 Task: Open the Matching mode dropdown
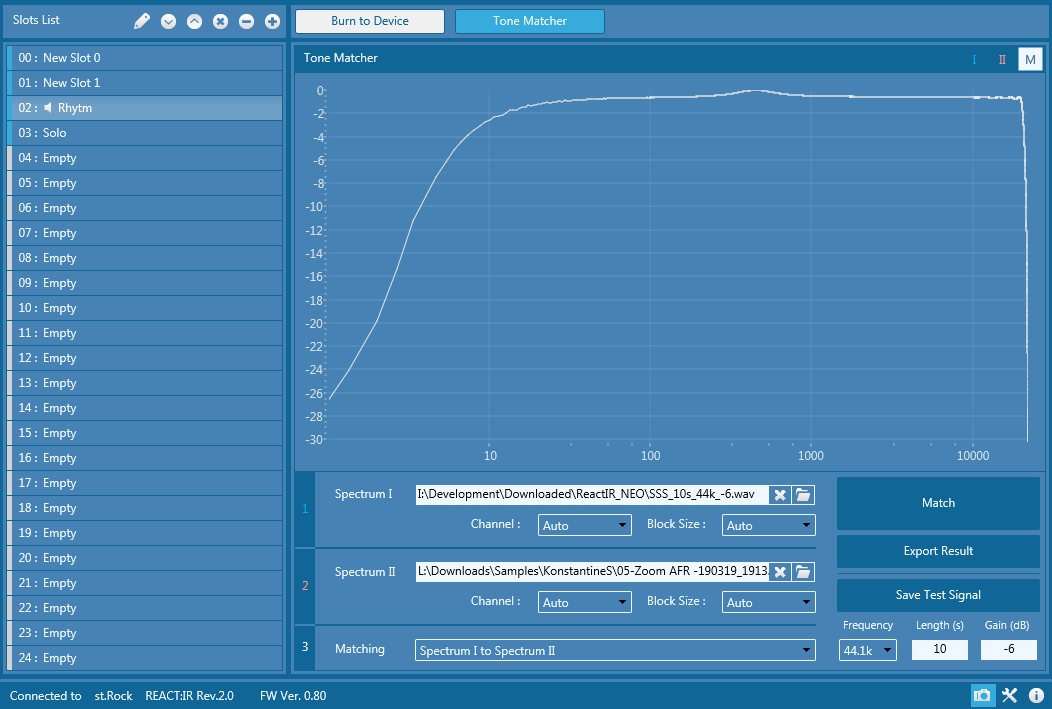[x=615, y=650]
